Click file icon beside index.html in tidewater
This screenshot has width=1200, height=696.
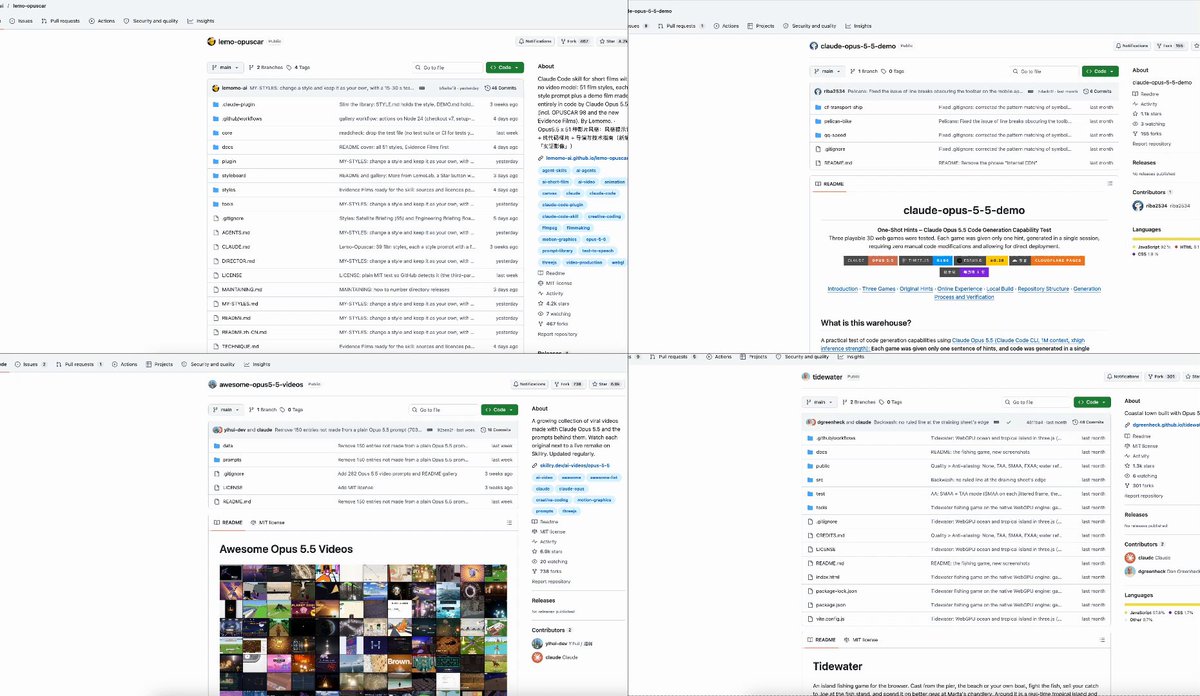pyautogui.click(x=809, y=577)
